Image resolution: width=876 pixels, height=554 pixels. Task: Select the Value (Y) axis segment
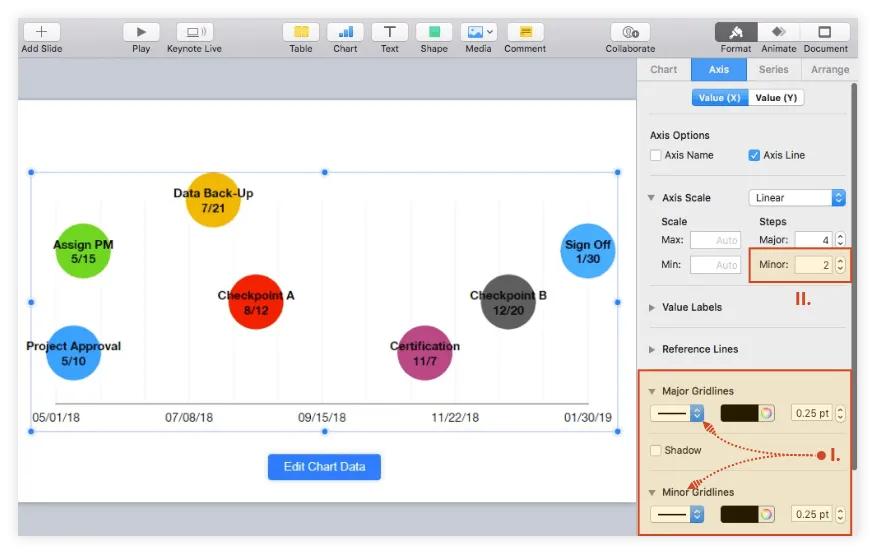[776, 98]
